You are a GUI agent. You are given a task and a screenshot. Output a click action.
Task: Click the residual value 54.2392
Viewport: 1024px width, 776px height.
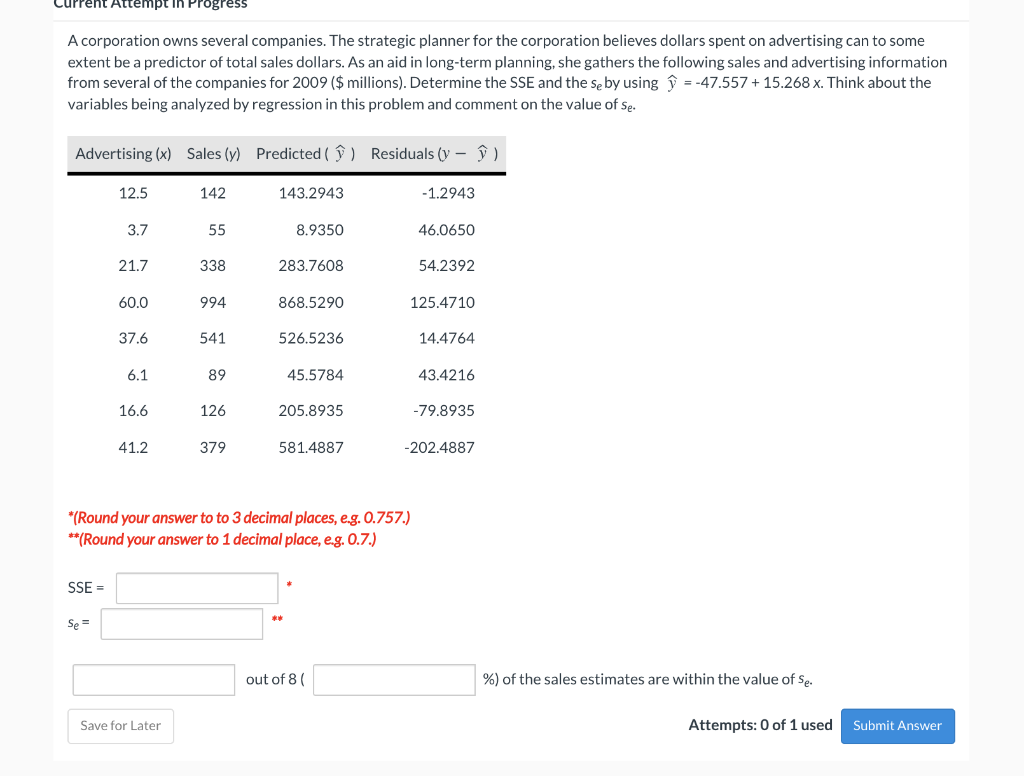447,266
